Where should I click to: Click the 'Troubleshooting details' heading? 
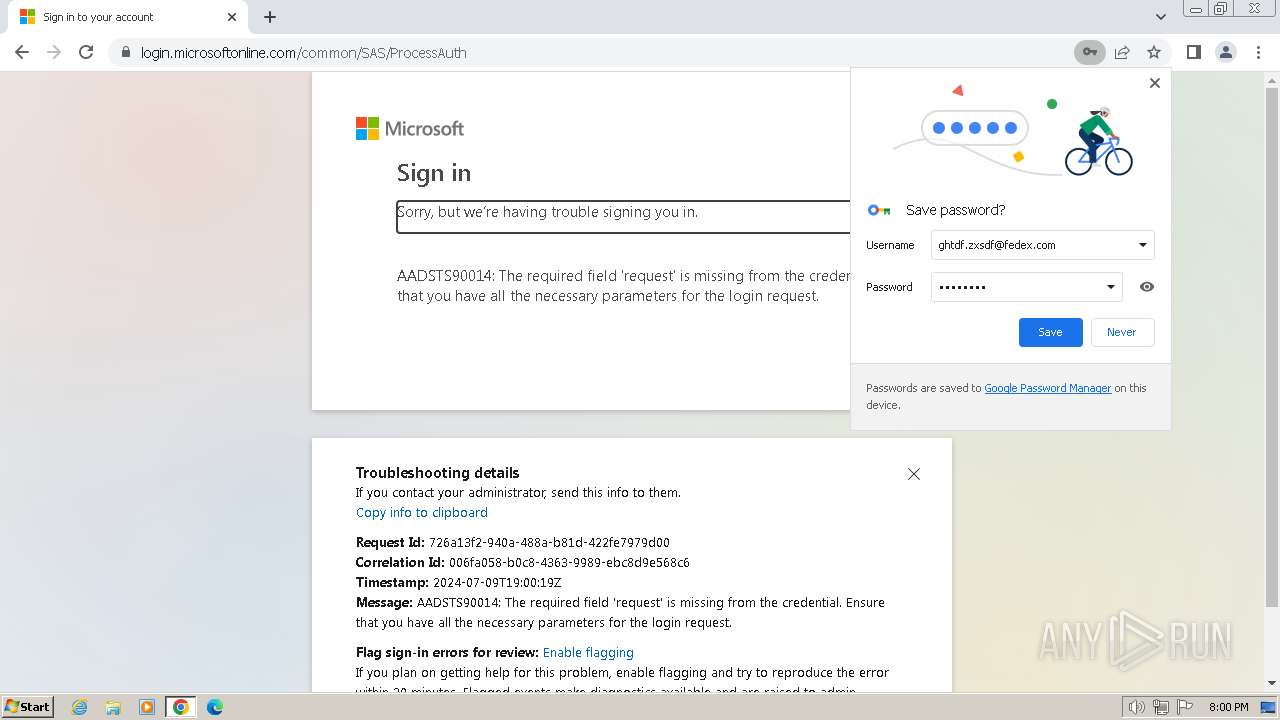pyautogui.click(x=438, y=472)
